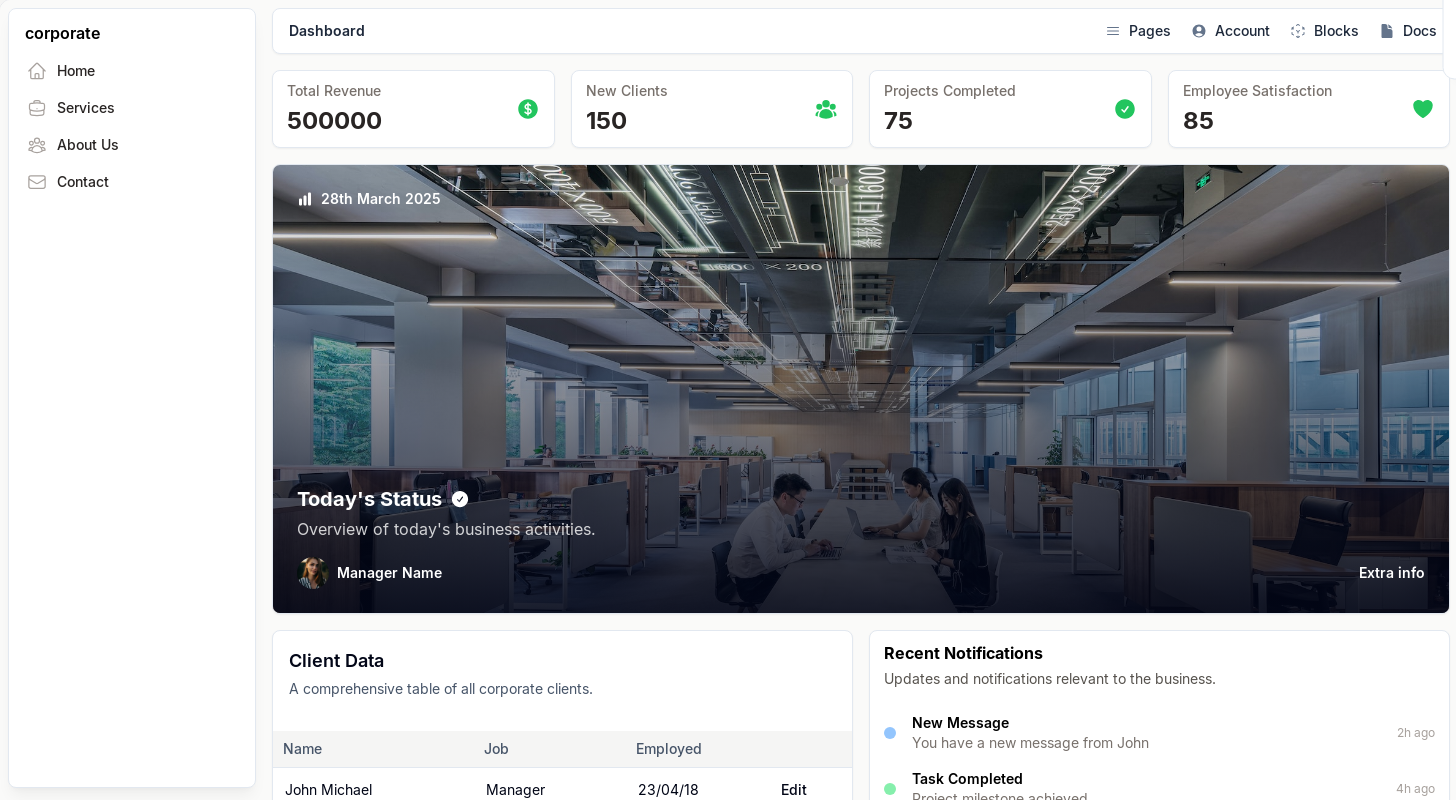The height and width of the screenshot is (800, 1456).
Task: Click the Employee Satisfaction heart icon
Action: coord(1423,109)
